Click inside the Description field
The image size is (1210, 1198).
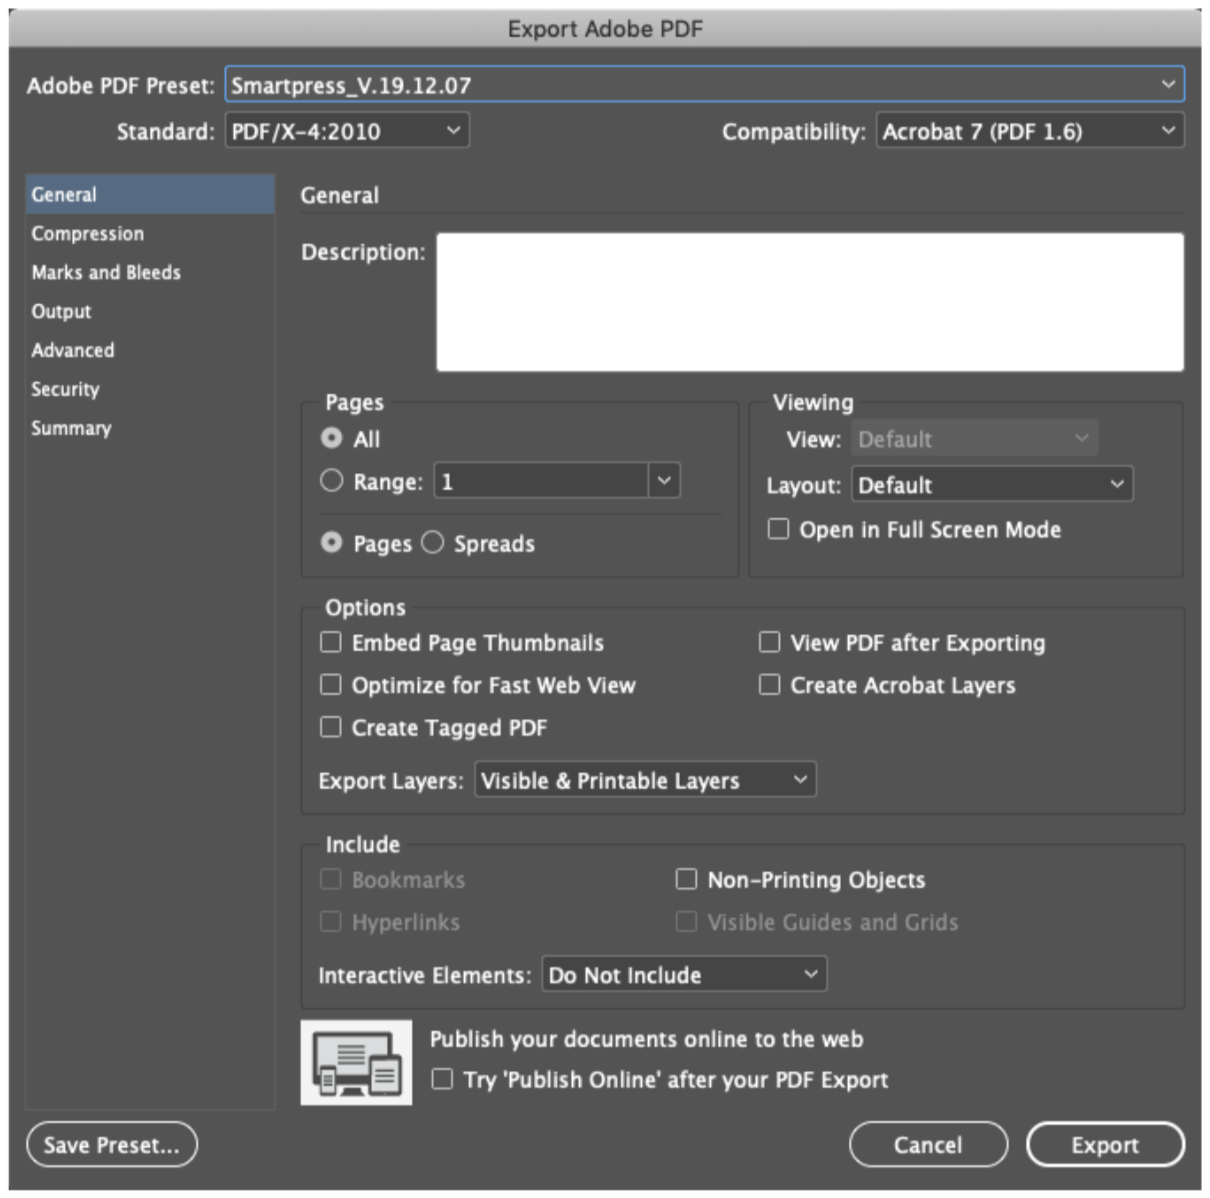[810, 300]
